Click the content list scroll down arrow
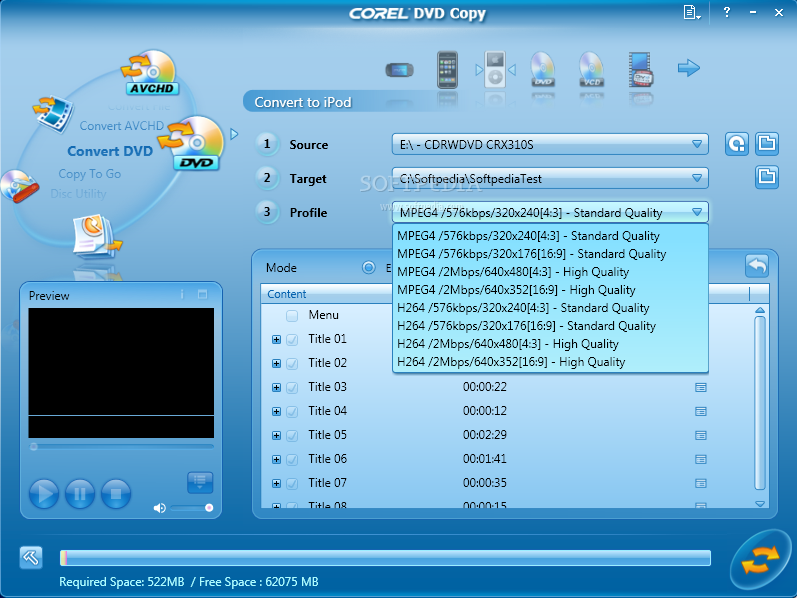Screen dimensions: 797x598 pyautogui.click(x=760, y=504)
